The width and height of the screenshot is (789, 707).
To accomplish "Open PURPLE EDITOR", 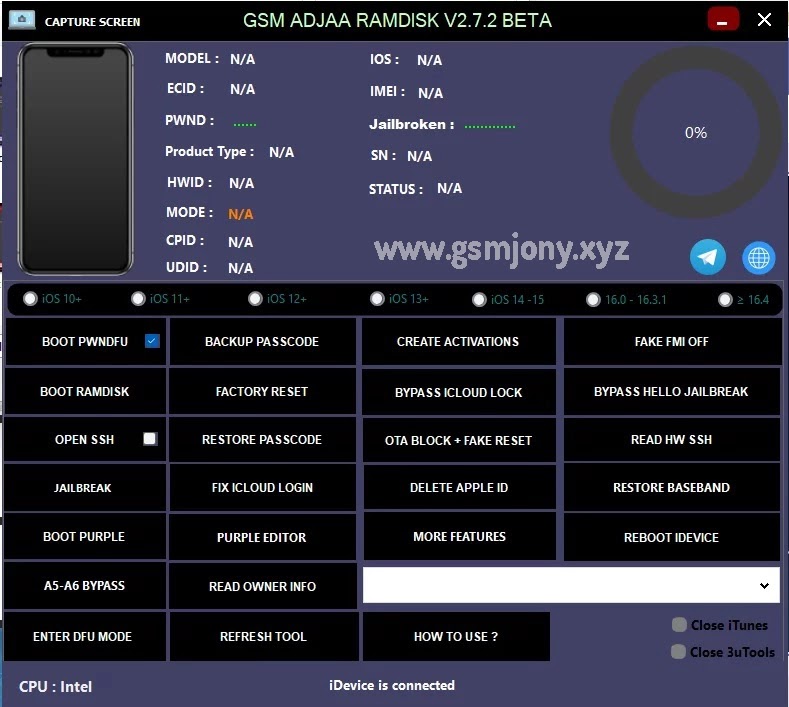I will (x=262, y=537).
